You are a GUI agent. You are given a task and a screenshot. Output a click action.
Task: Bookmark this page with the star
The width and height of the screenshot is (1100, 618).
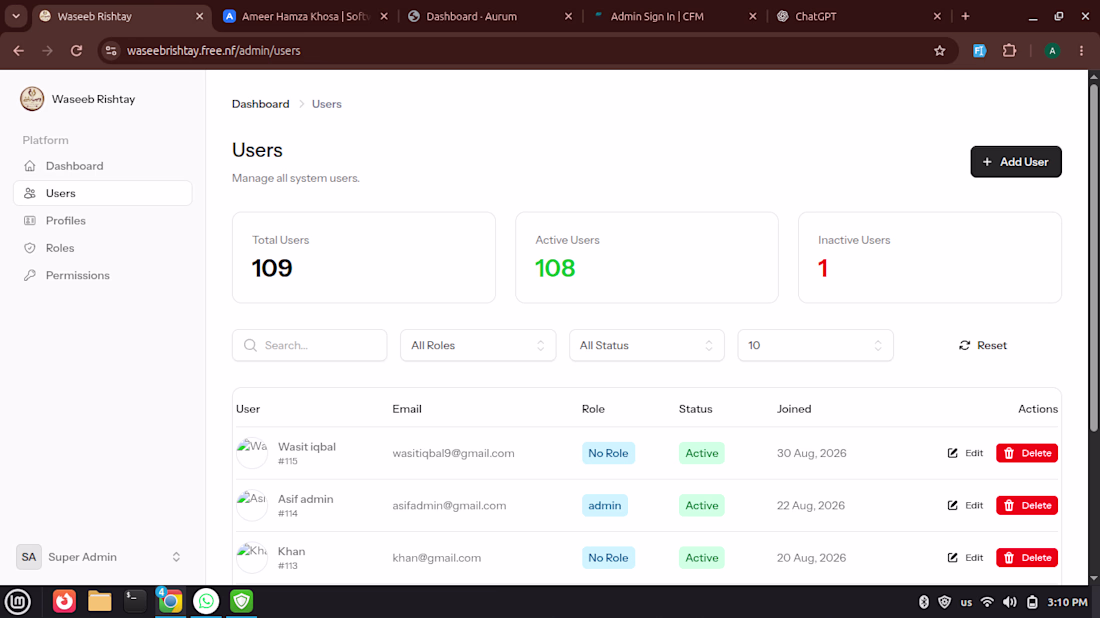[939, 51]
